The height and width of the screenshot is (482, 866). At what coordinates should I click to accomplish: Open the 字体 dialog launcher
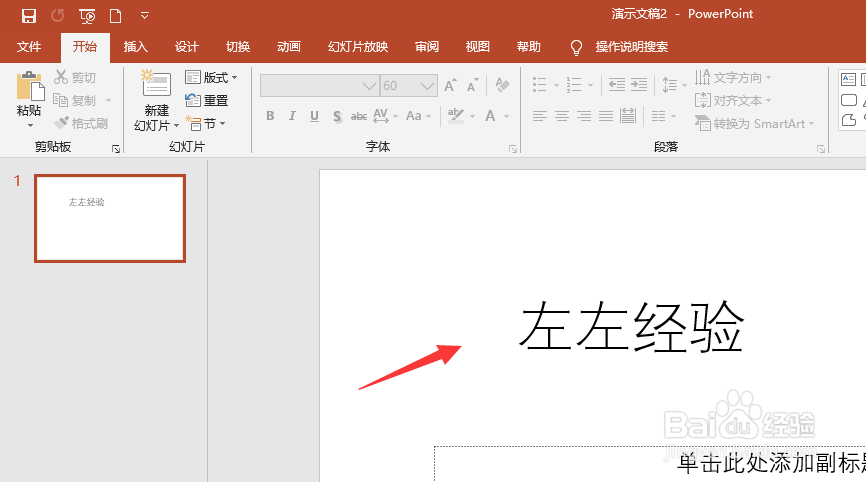(513, 149)
